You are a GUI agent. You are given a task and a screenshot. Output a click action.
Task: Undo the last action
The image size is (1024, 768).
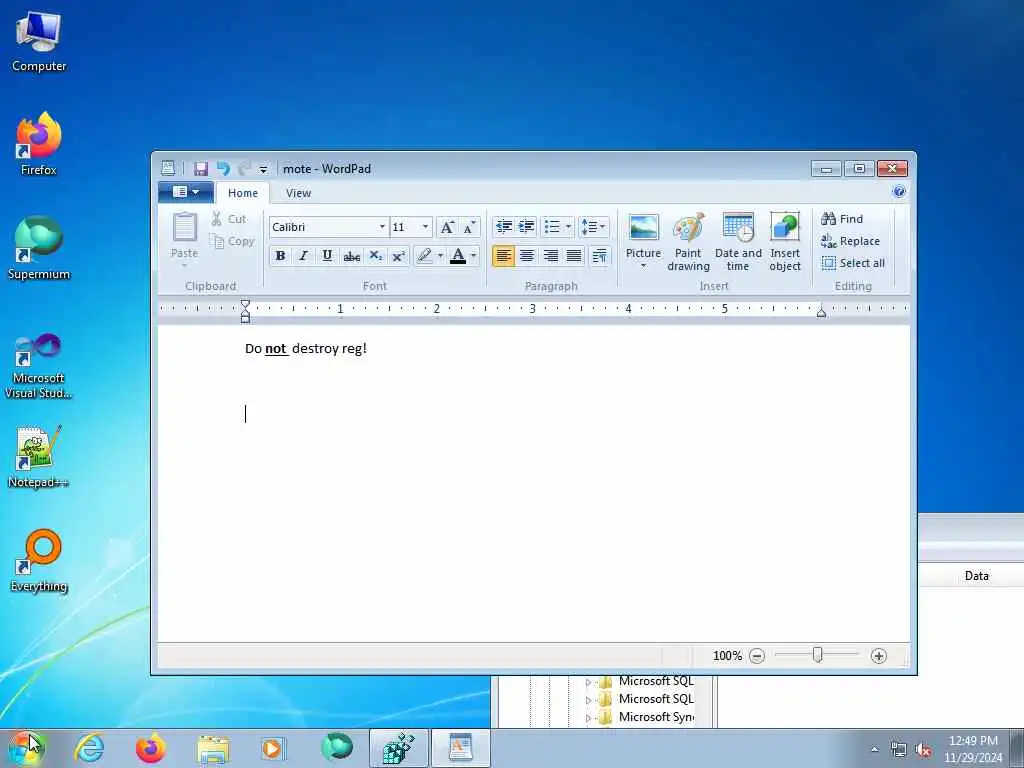coord(223,168)
